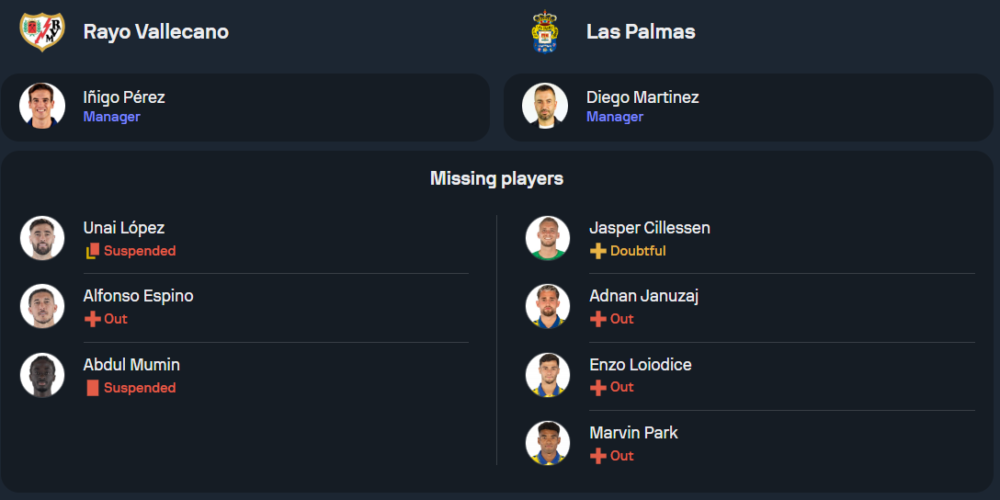Click Unai López's suspended card icon

pyautogui.click(x=93, y=251)
